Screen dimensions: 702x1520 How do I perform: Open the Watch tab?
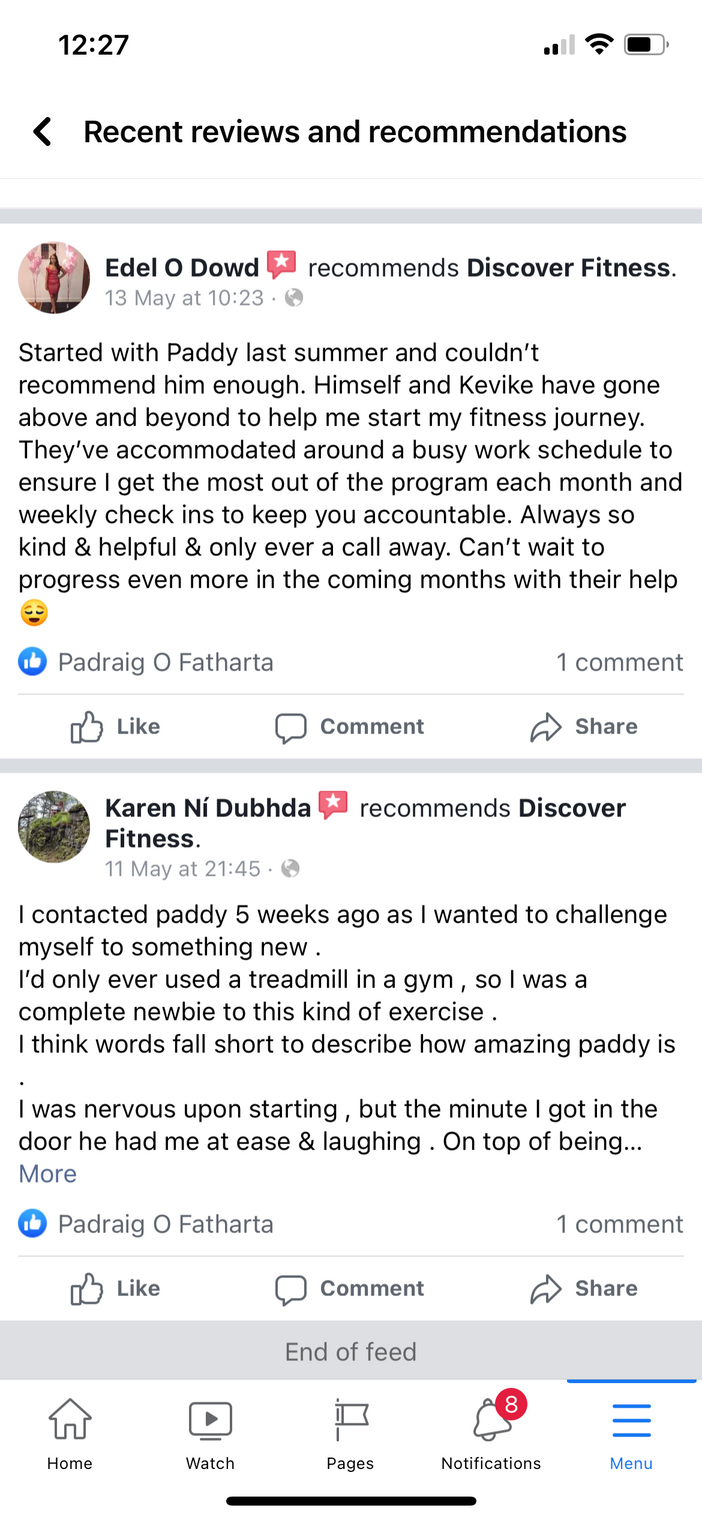[x=210, y=1434]
